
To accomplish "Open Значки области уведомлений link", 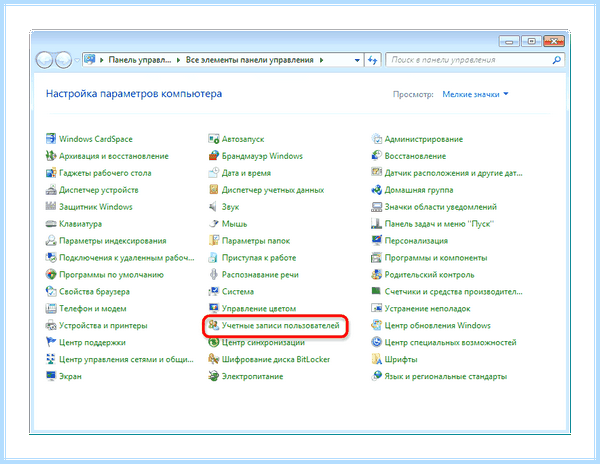I will [440, 207].
